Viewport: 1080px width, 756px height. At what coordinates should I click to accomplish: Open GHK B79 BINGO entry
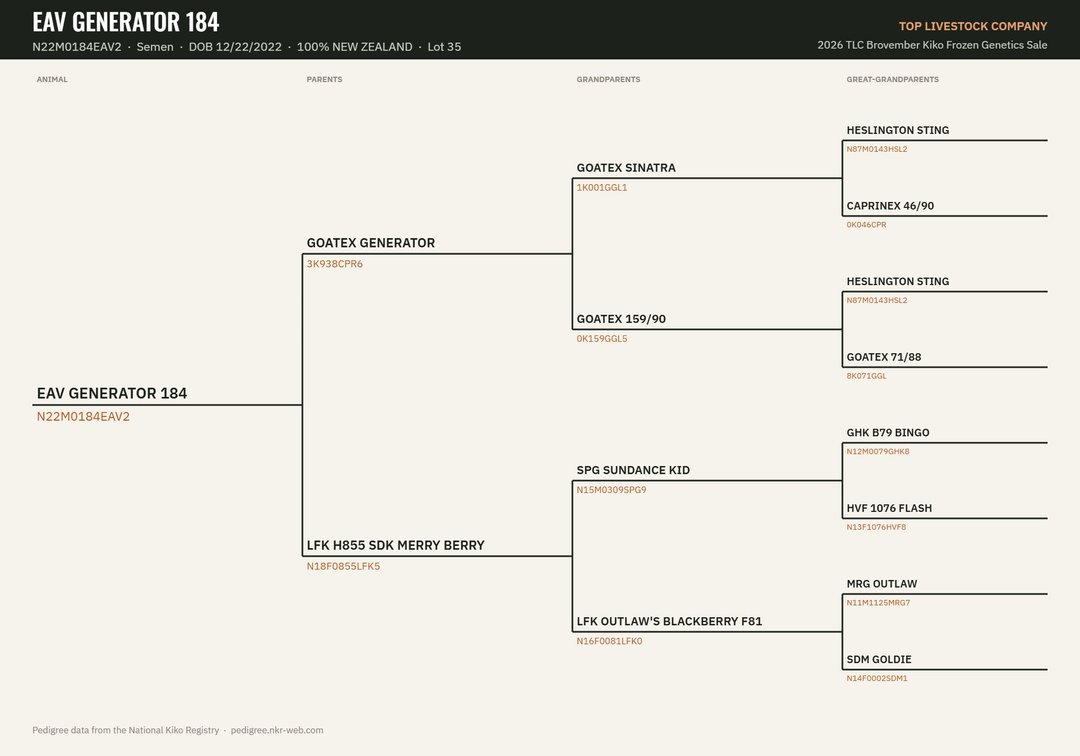tap(888, 432)
